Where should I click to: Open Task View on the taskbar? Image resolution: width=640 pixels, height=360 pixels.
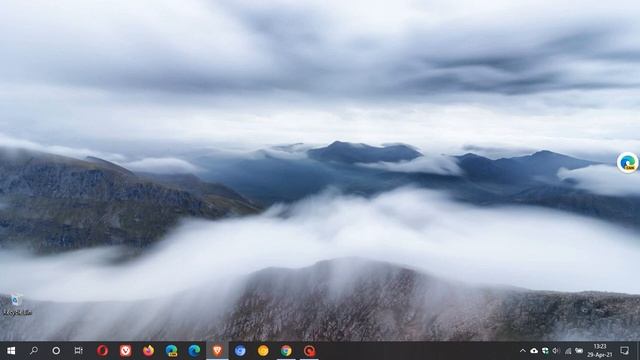tap(78, 351)
